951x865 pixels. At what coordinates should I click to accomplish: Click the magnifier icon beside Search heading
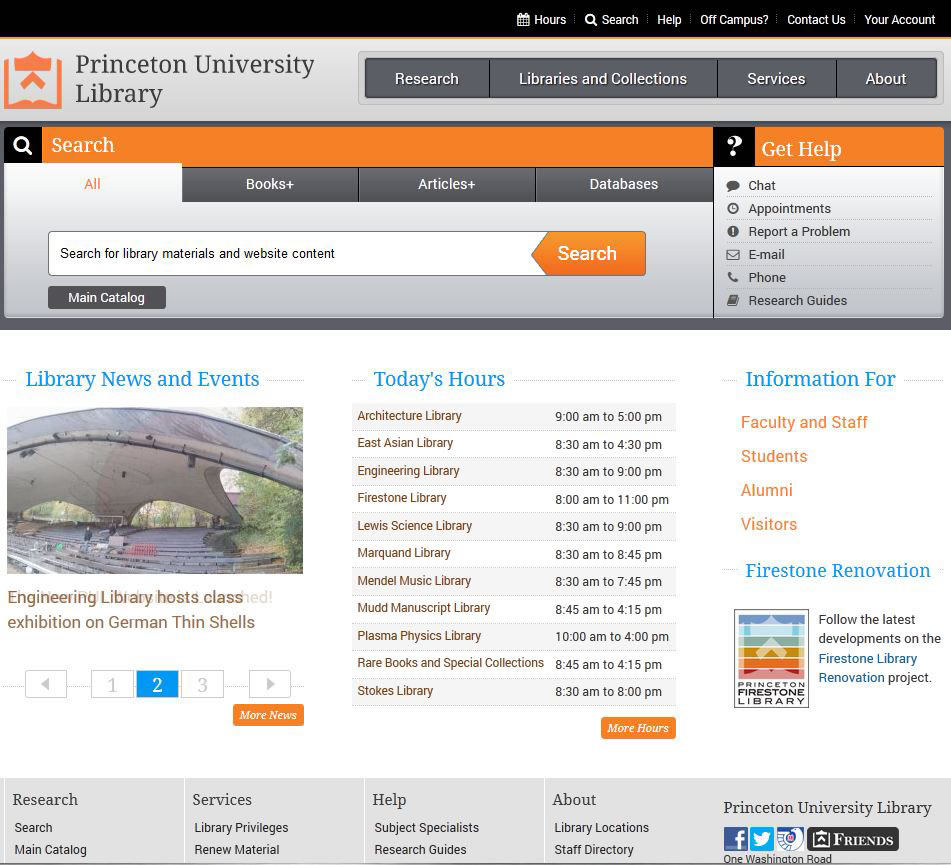pos(22,145)
